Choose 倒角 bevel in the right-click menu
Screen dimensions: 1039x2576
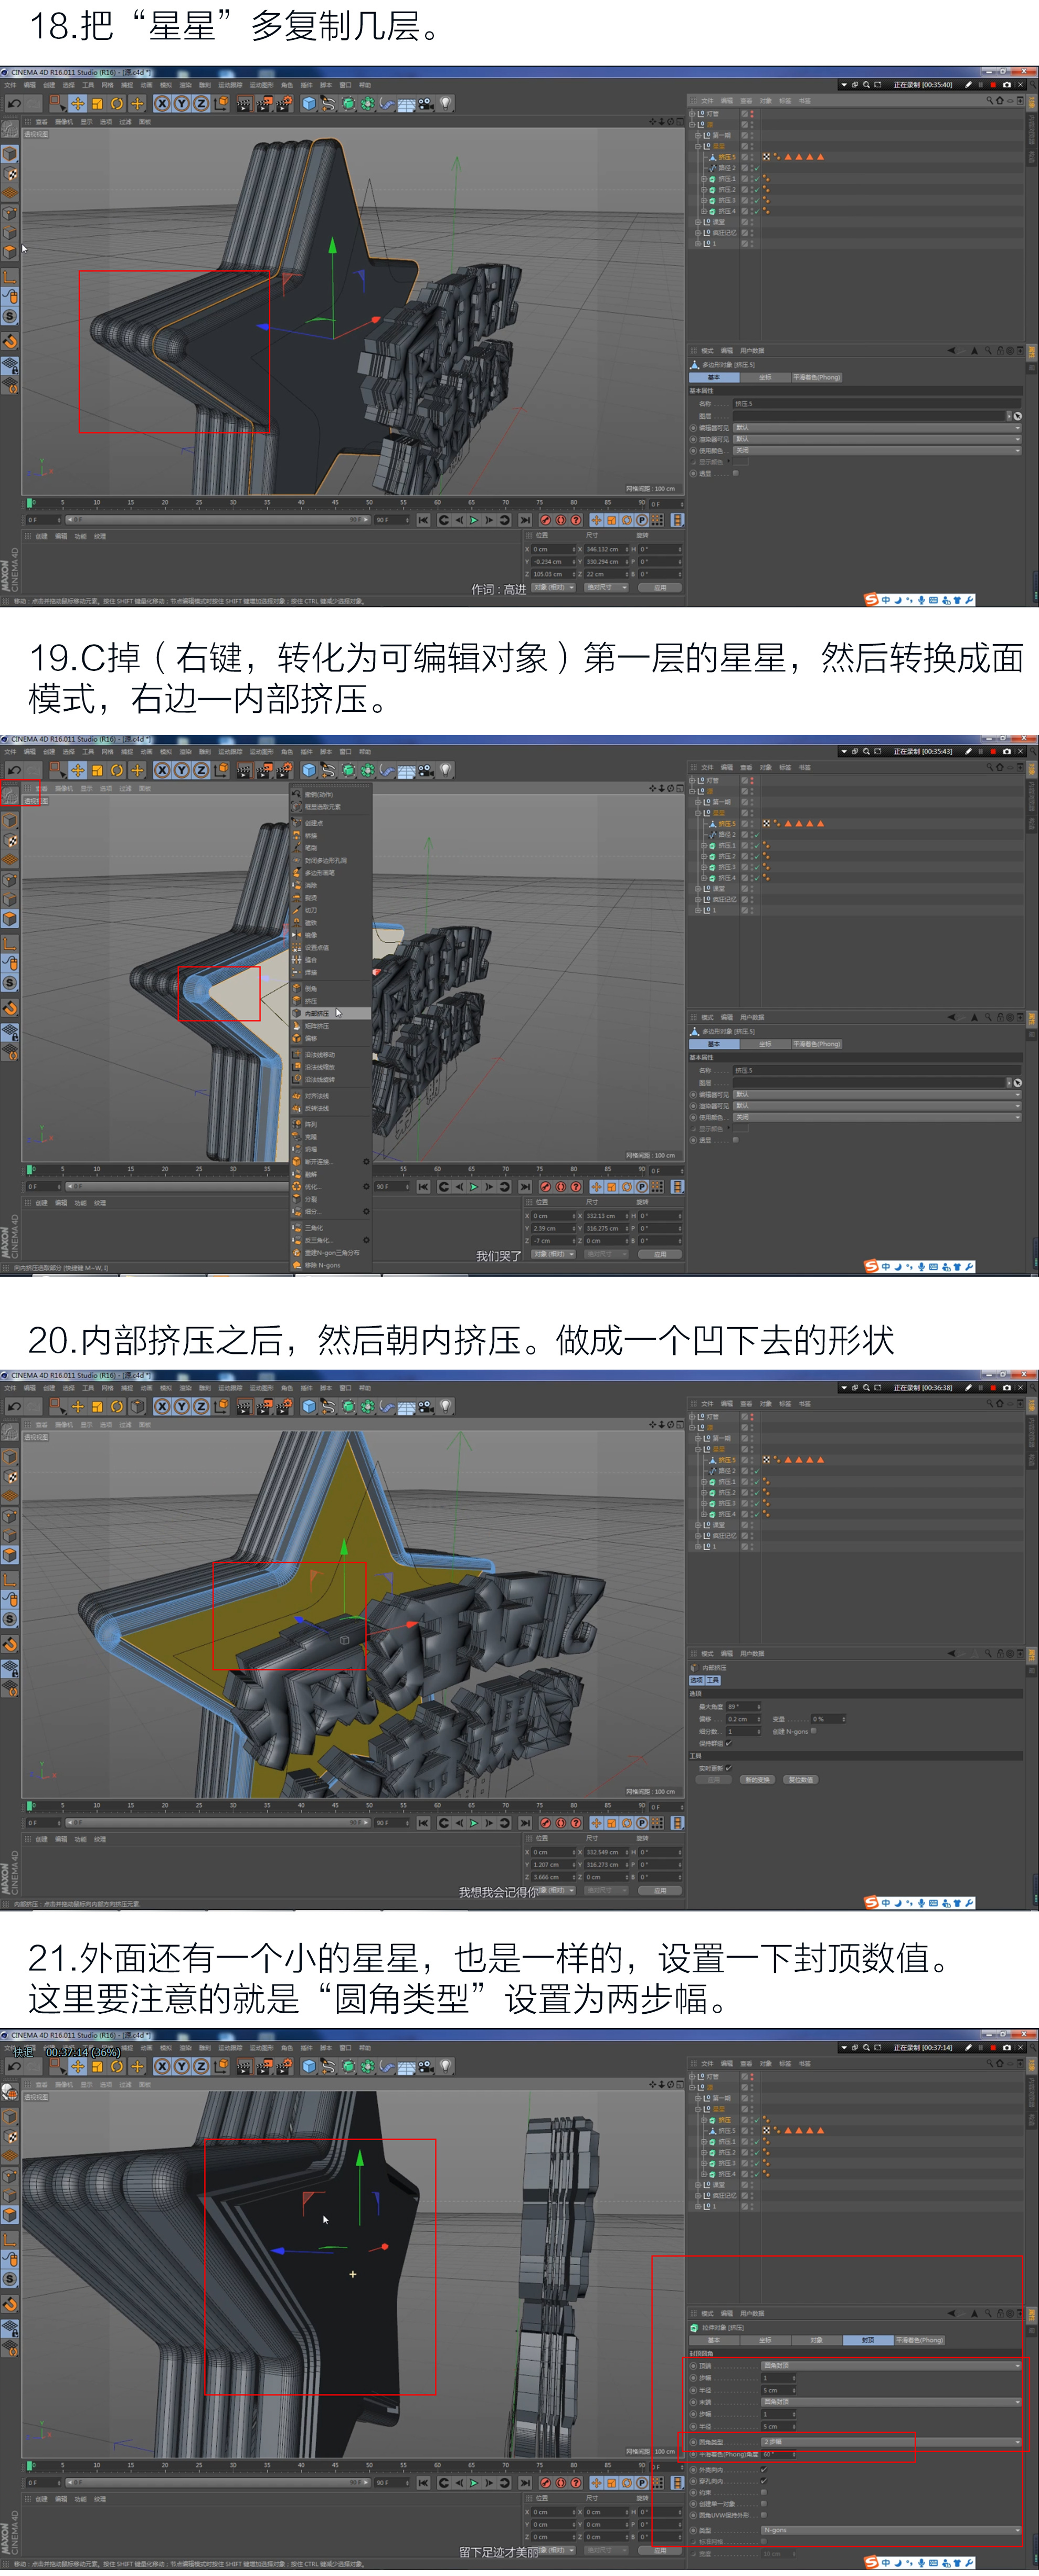(x=311, y=989)
